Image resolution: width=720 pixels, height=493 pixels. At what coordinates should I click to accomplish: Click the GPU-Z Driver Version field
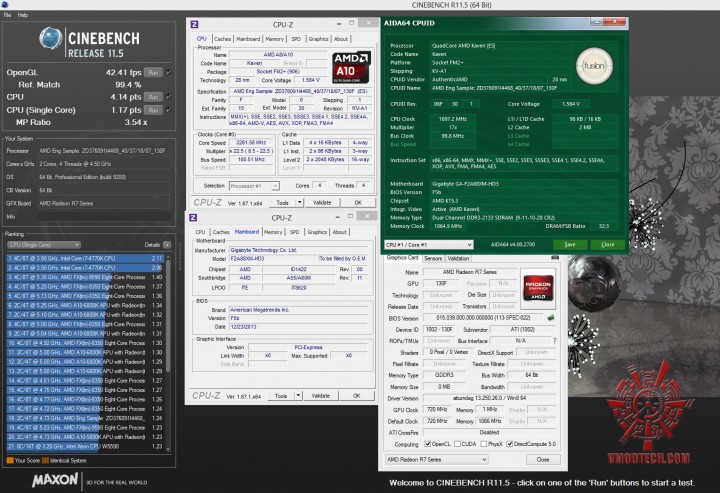coord(489,398)
